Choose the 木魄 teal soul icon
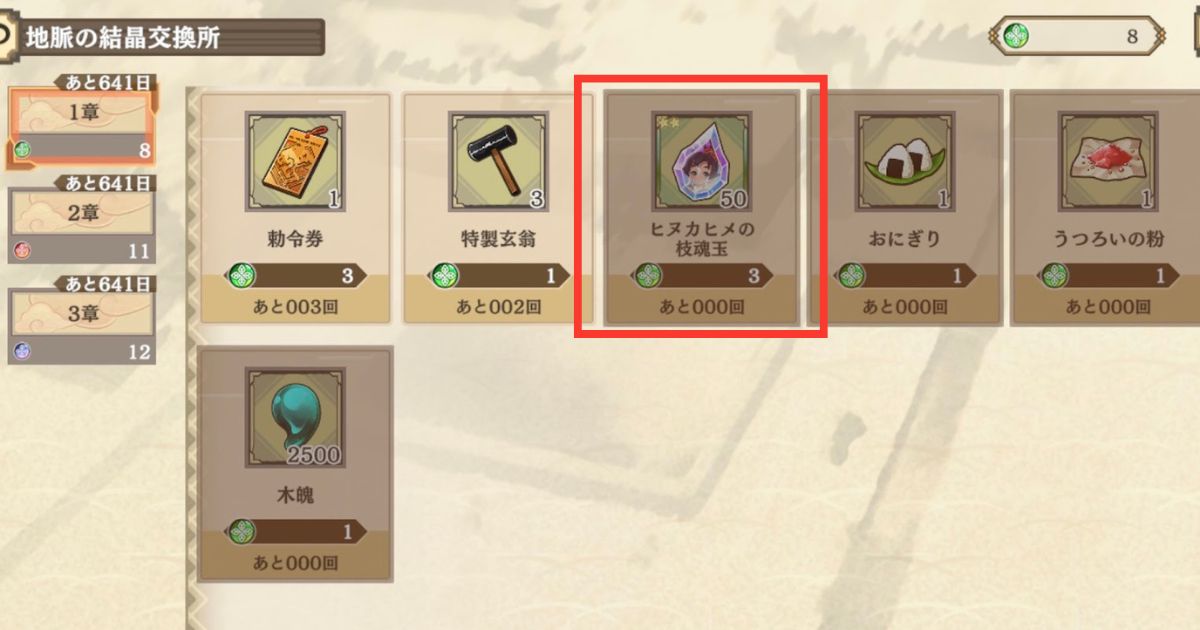Image resolution: width=1200 pixels, height=630 pixels. coord(295,417)
